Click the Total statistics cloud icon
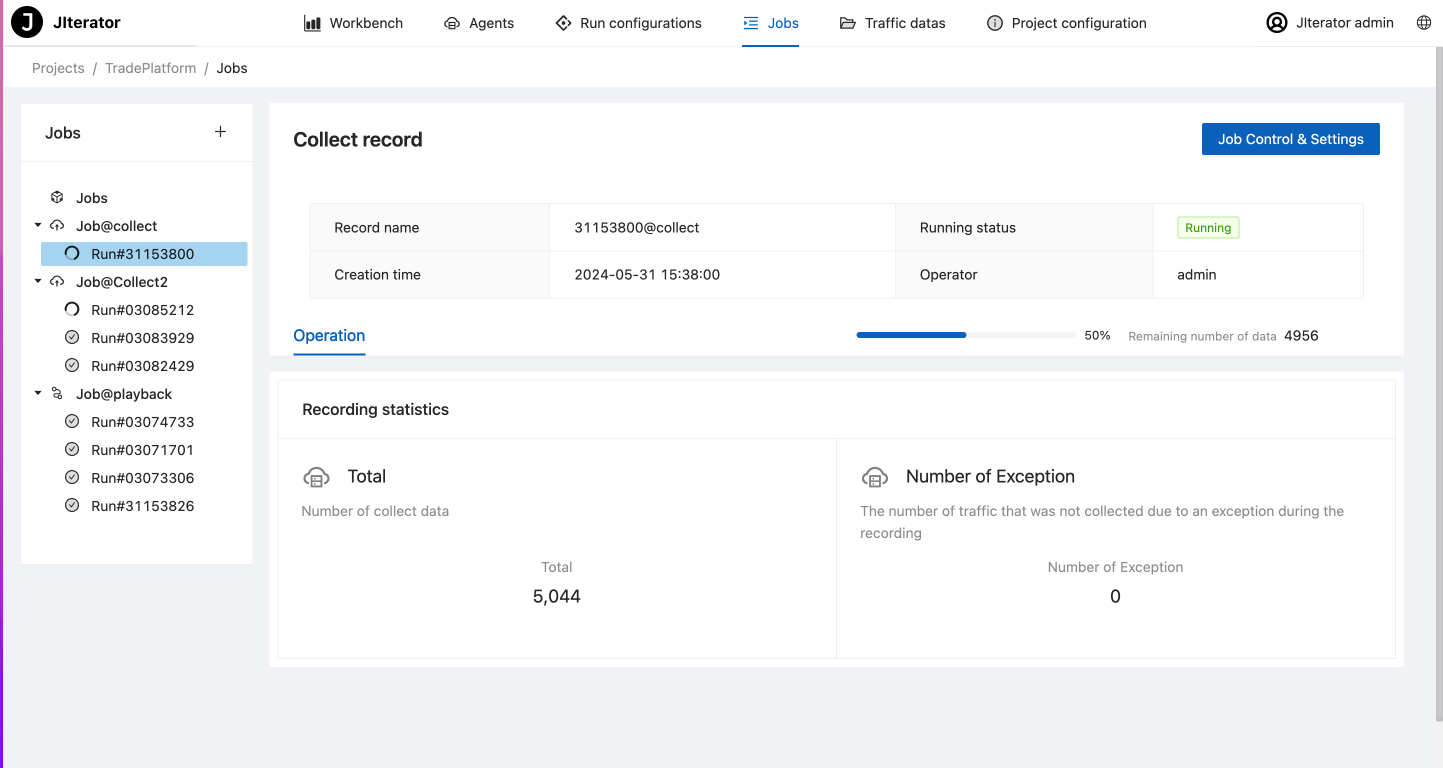1443x768 pixels. pos(316,477)
